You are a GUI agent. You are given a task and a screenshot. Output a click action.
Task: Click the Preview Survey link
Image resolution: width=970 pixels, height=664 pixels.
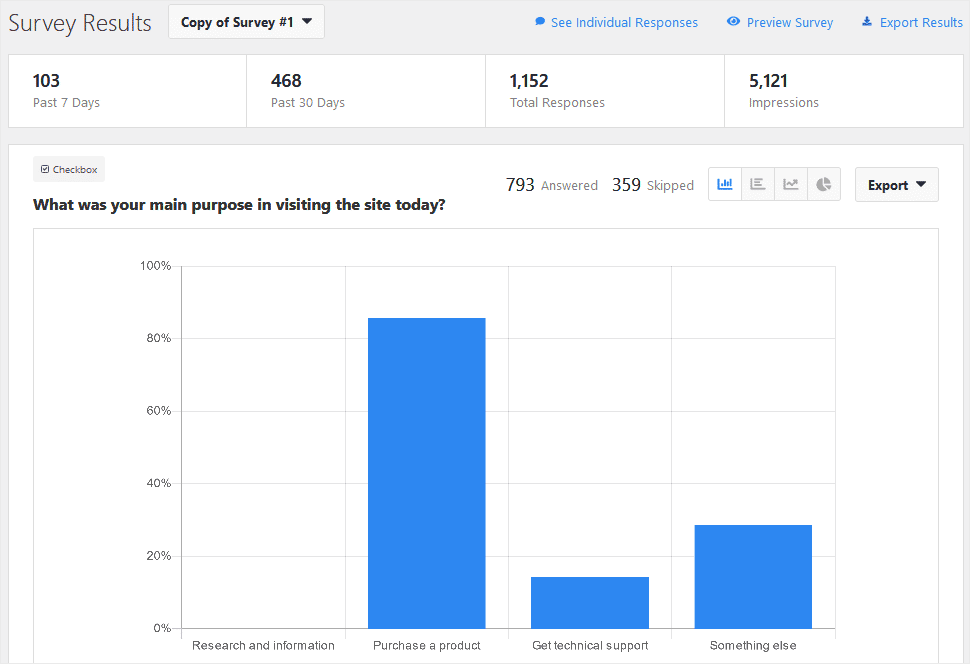788,21
